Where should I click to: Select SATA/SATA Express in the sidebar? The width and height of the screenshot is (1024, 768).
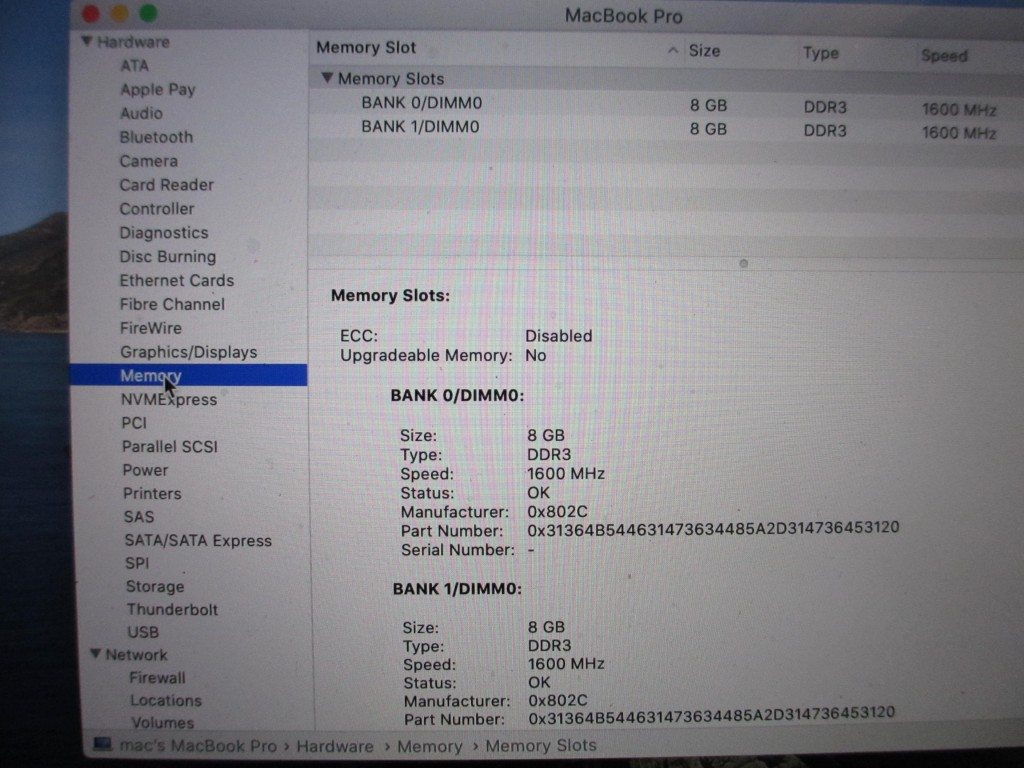click(198, 541)
